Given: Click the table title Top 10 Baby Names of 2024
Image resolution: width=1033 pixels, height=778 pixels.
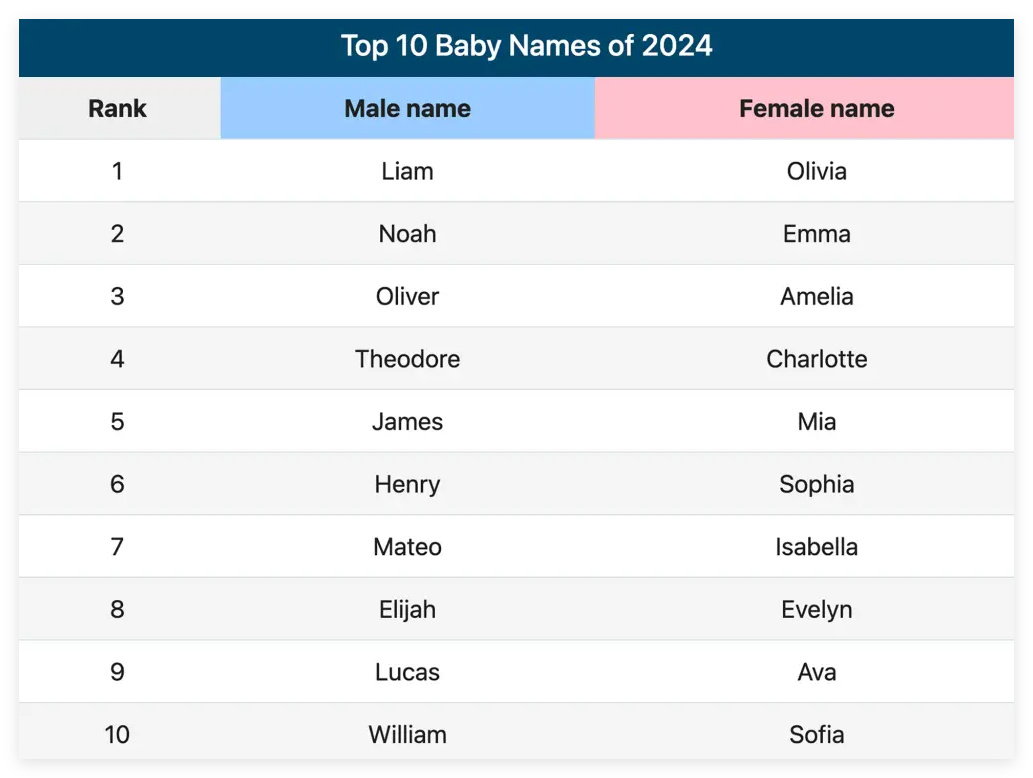Looking at the screenshot, I should click(526, 46).
